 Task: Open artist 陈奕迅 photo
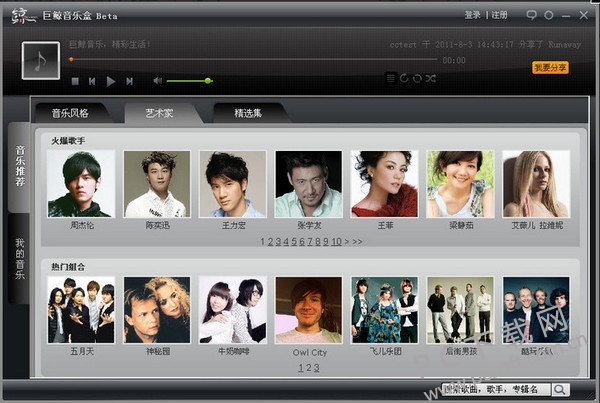157,184
